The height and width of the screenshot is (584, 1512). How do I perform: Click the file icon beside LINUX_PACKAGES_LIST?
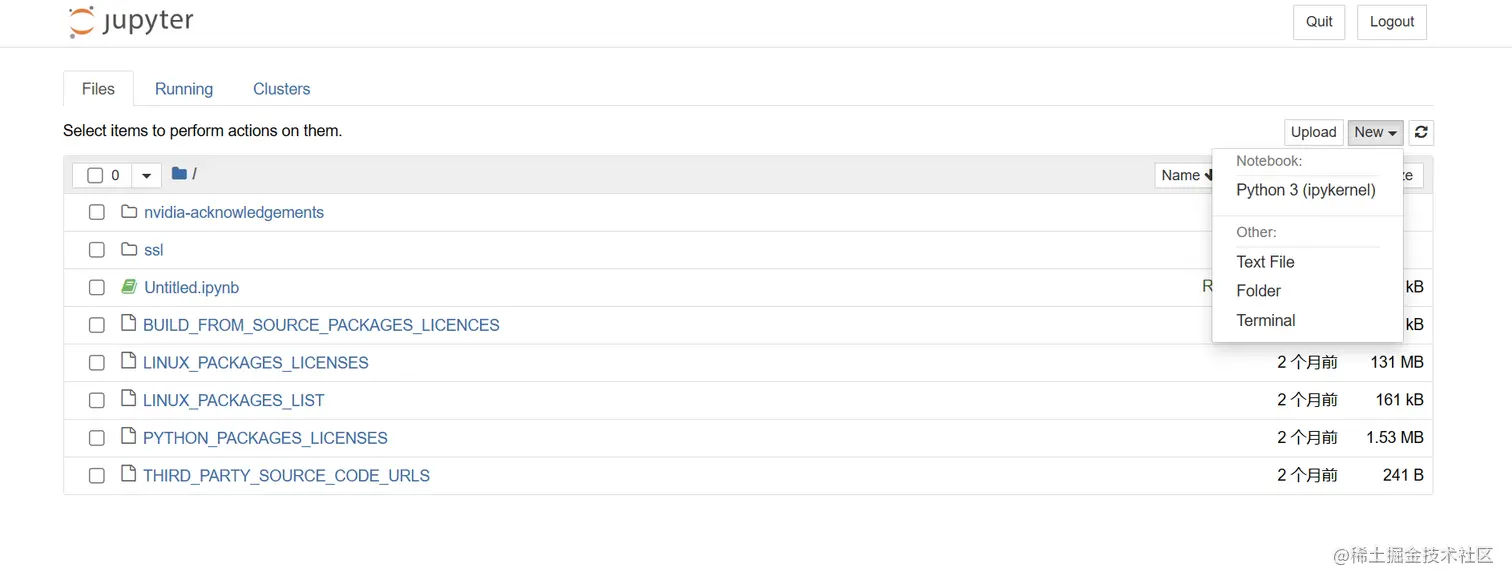[x=128, y=399]
